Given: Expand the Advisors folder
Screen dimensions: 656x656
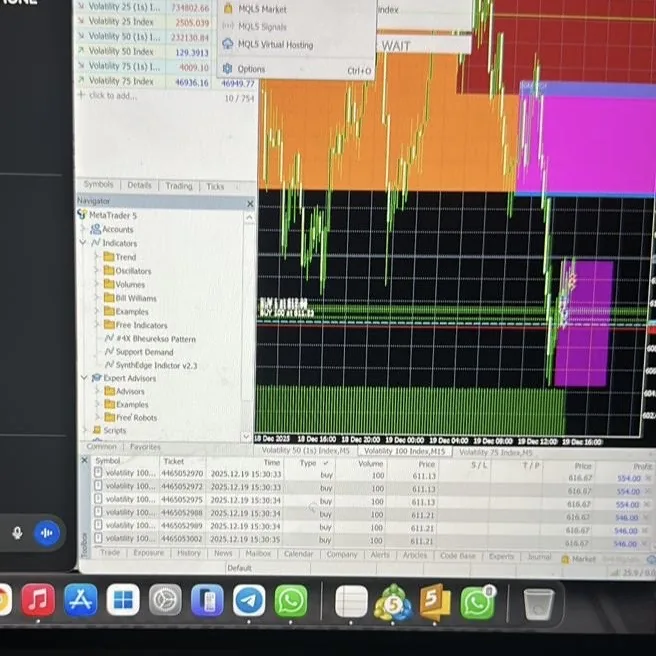Looking at the screenshot, I should pyautogui.click(x=97, y=391).
